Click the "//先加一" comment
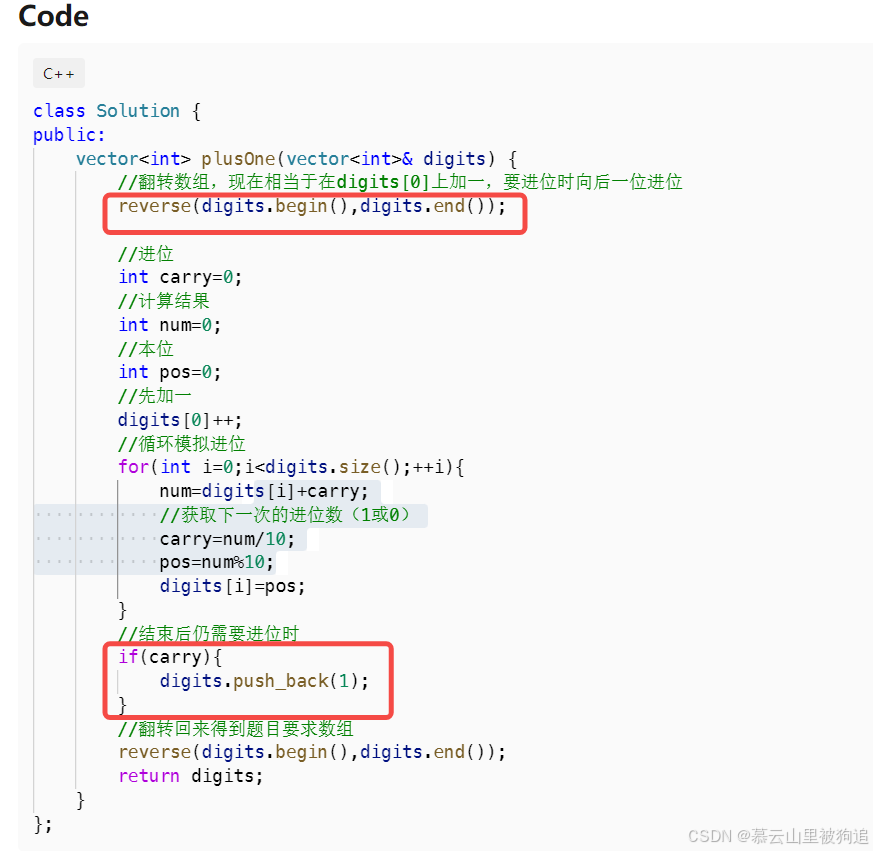 [x=155, y=396]
